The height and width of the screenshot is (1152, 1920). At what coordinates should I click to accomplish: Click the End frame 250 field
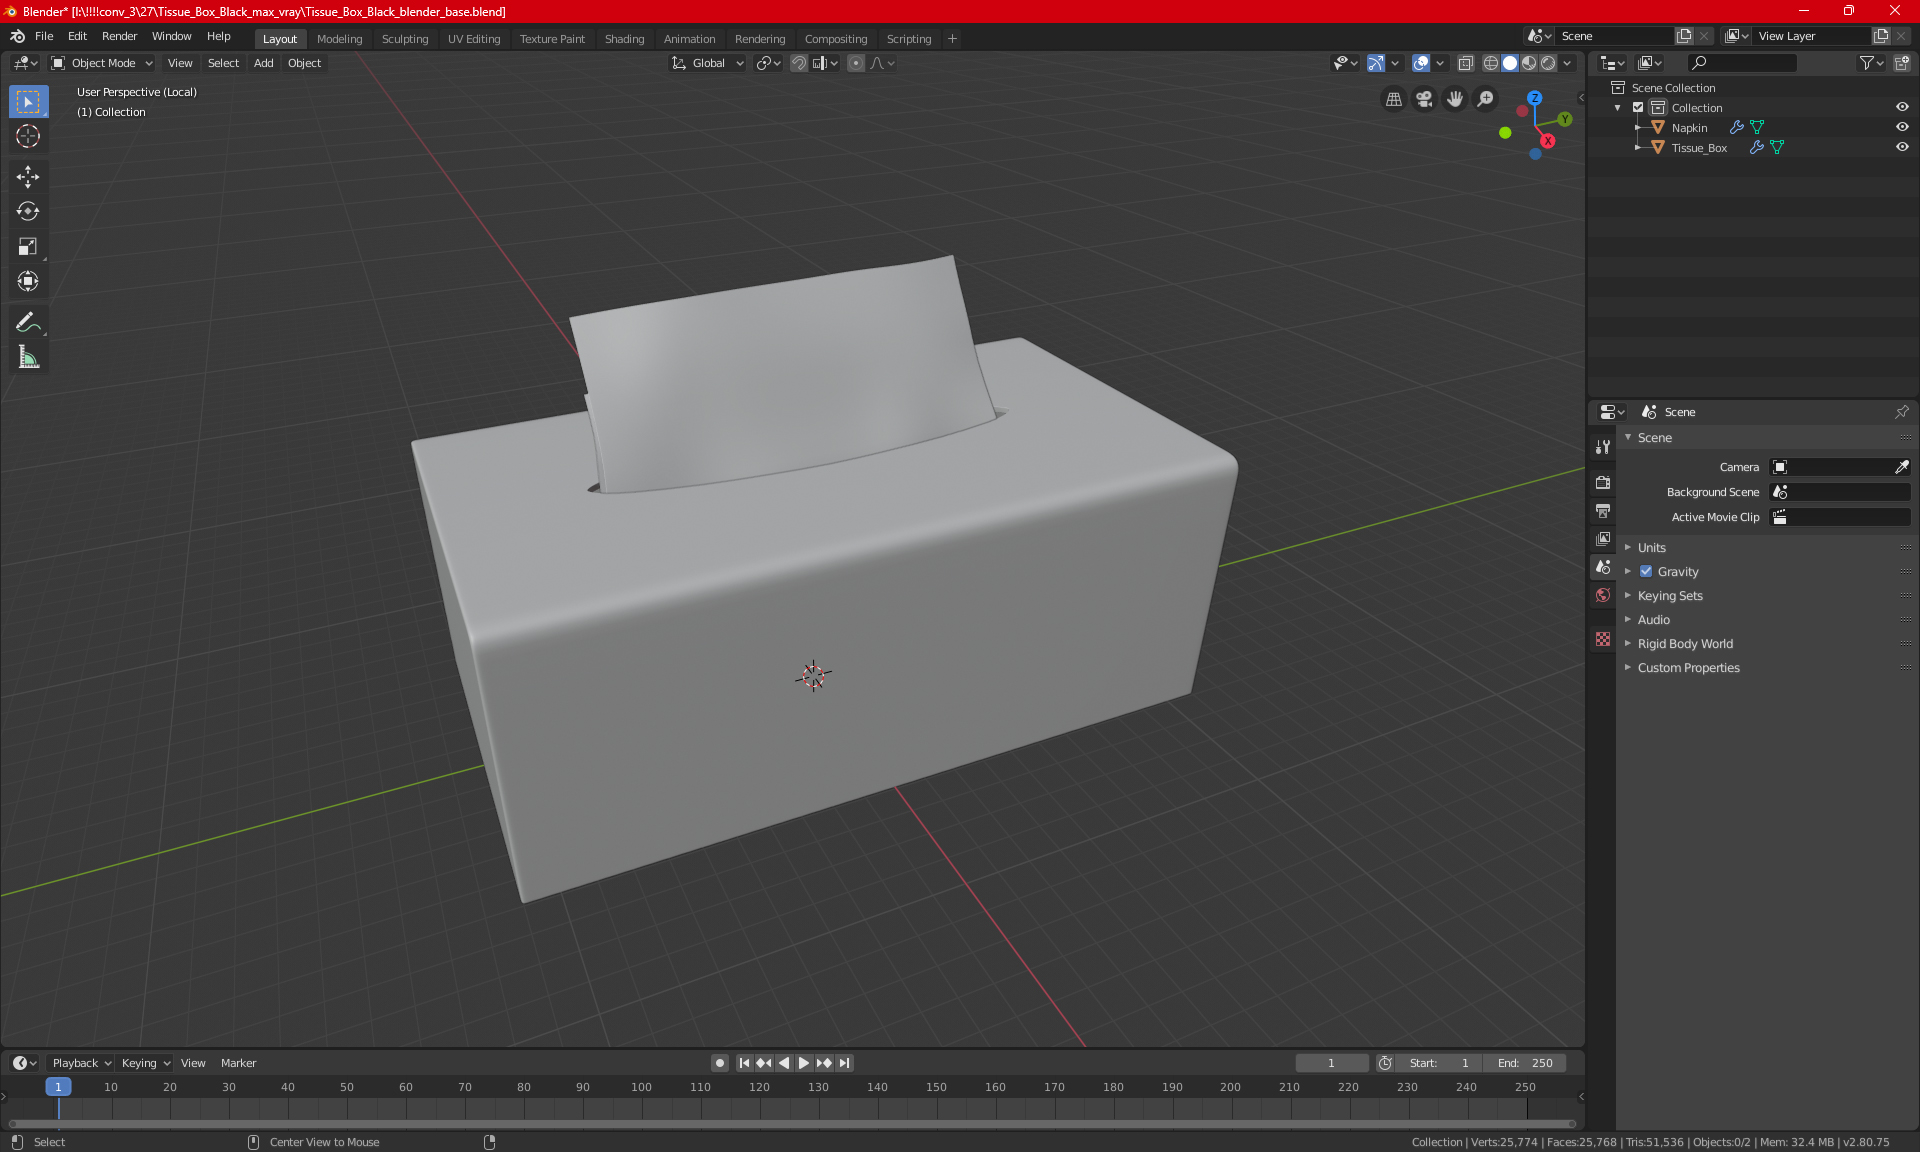coord(1525,1063)
